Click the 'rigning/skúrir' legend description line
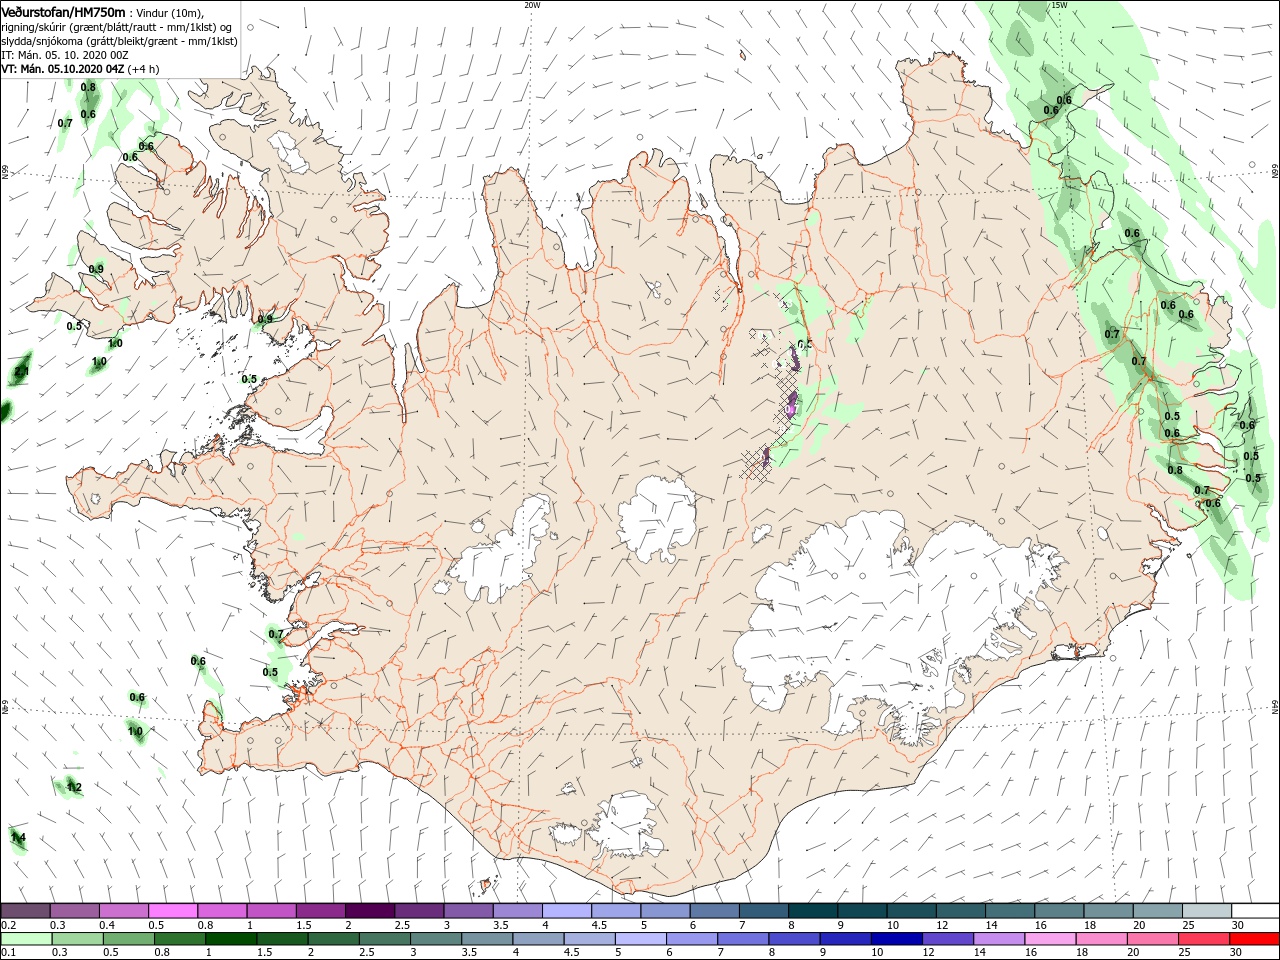This screenshot has height=960, width=1280. pyautogui.click(x=118, y=26)
